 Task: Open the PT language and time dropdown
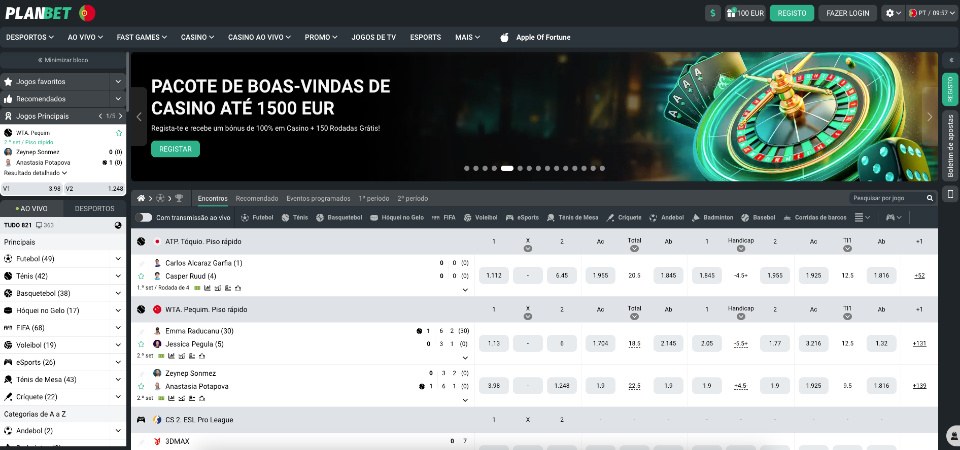pyautogui.click(x=930, y=13)
